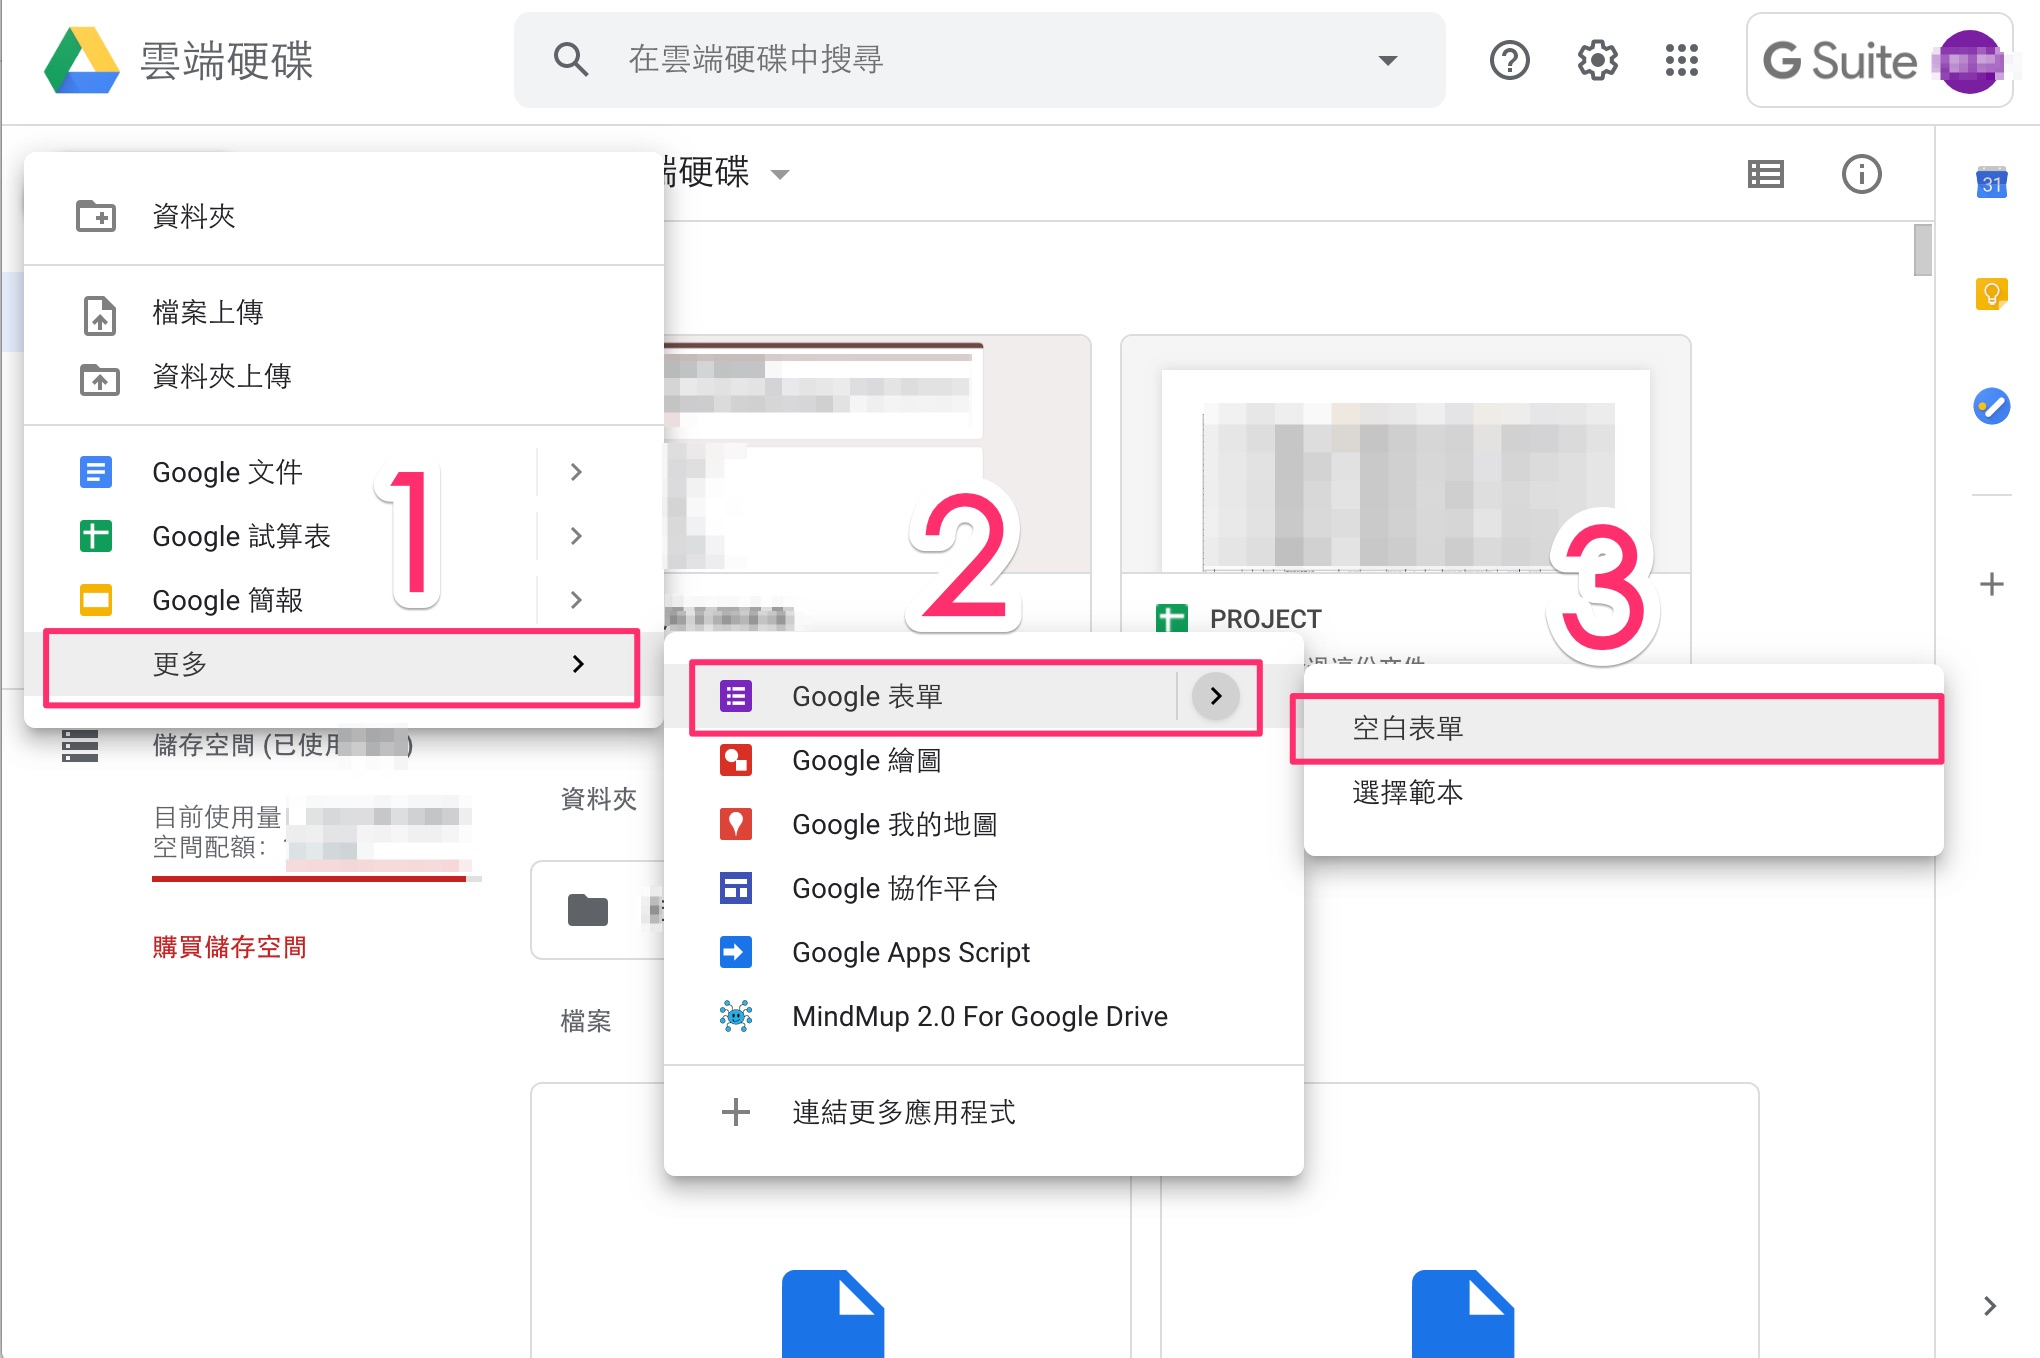Open Google Tasks side panel icon
Screen dimensions: 2040x1358
coord(1991,406)
